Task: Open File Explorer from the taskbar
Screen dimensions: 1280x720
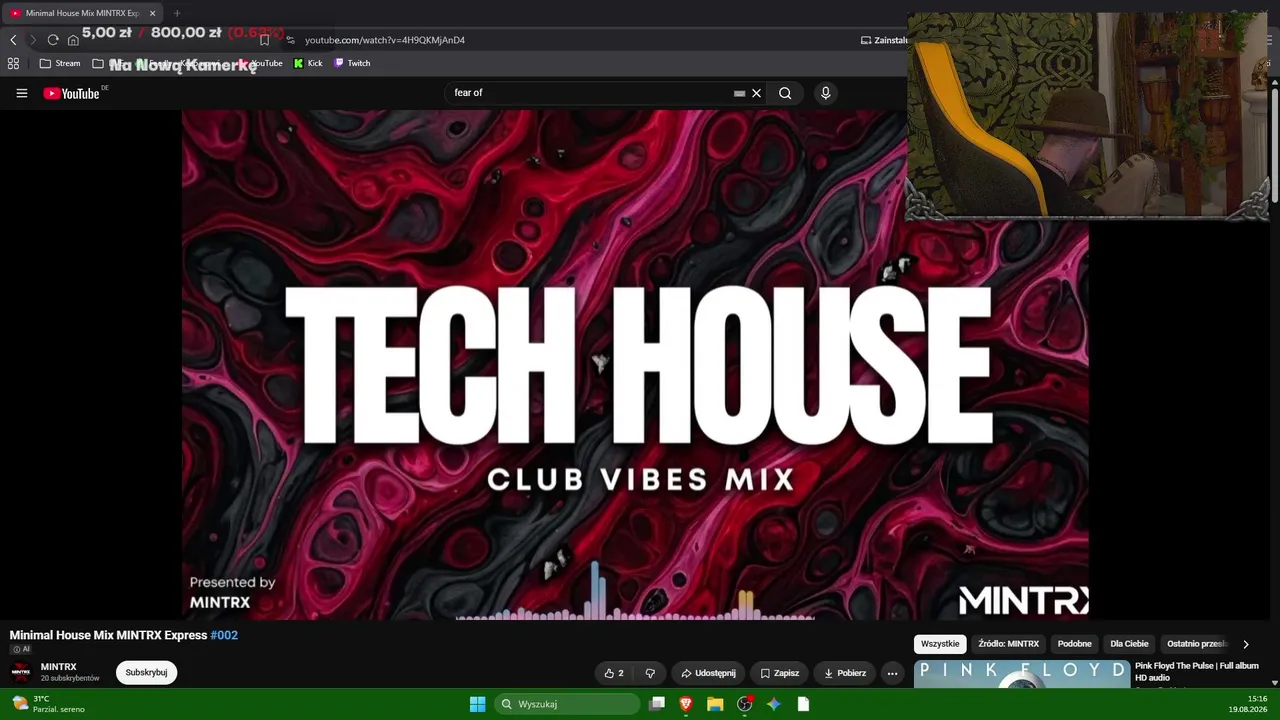Action: [715, 704]
